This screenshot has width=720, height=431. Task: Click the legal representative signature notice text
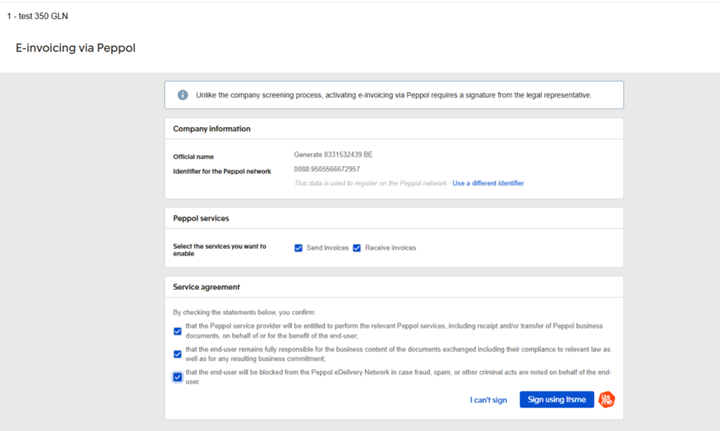(394, 95)
